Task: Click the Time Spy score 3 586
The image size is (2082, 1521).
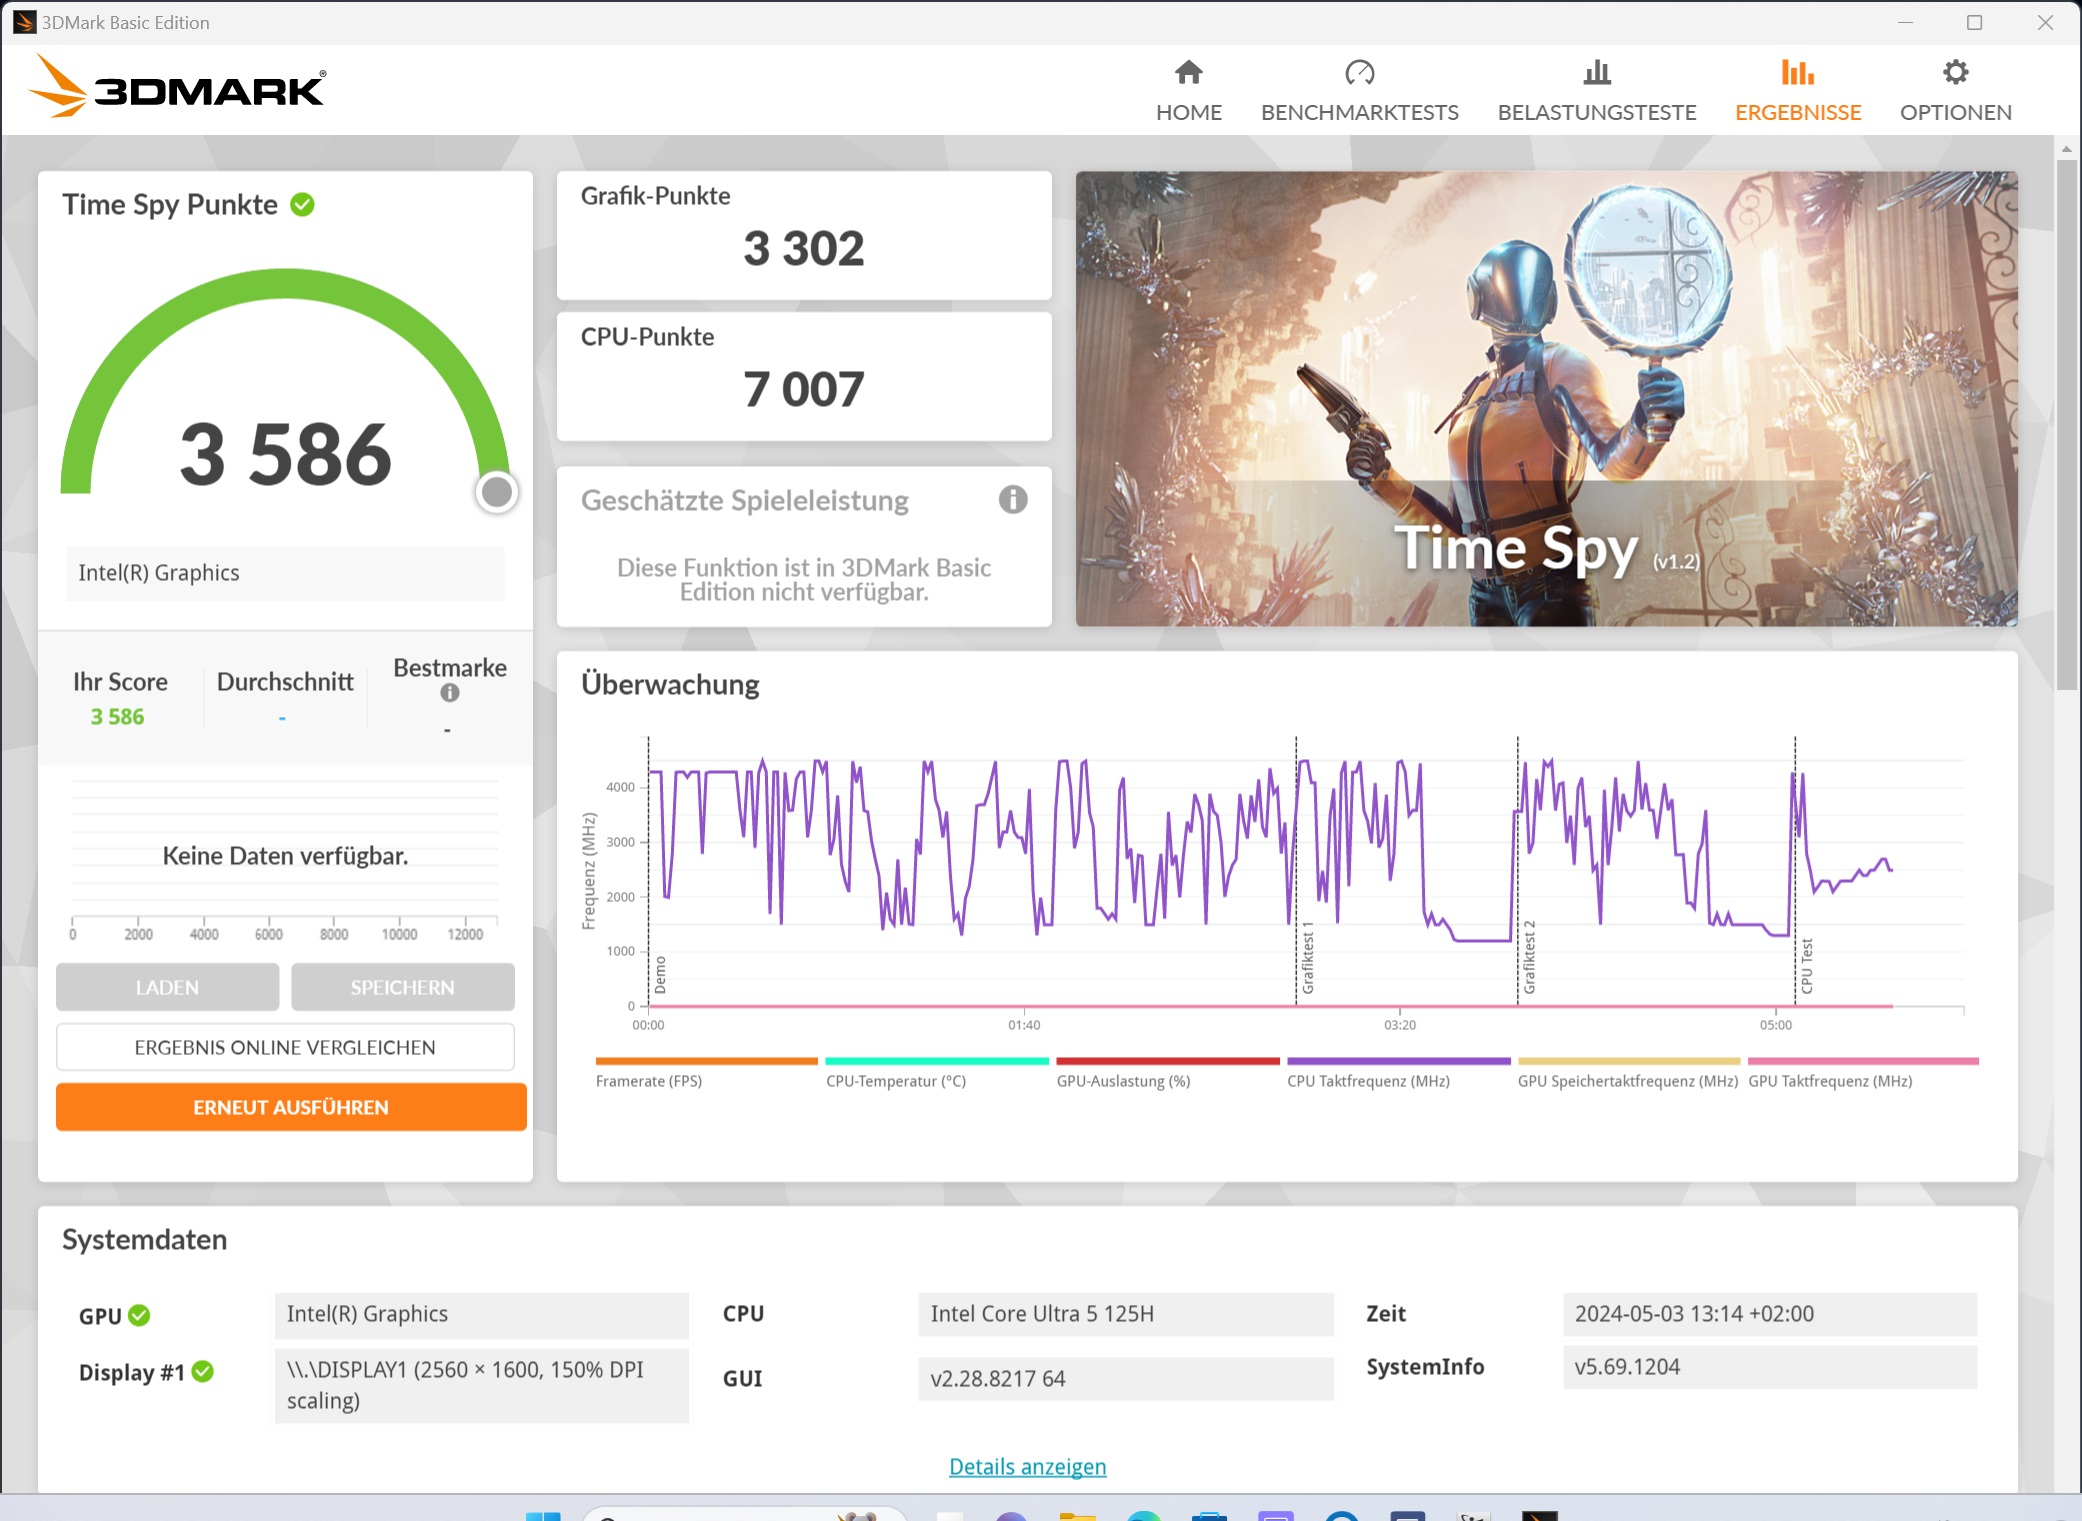Action: [285, 454]
